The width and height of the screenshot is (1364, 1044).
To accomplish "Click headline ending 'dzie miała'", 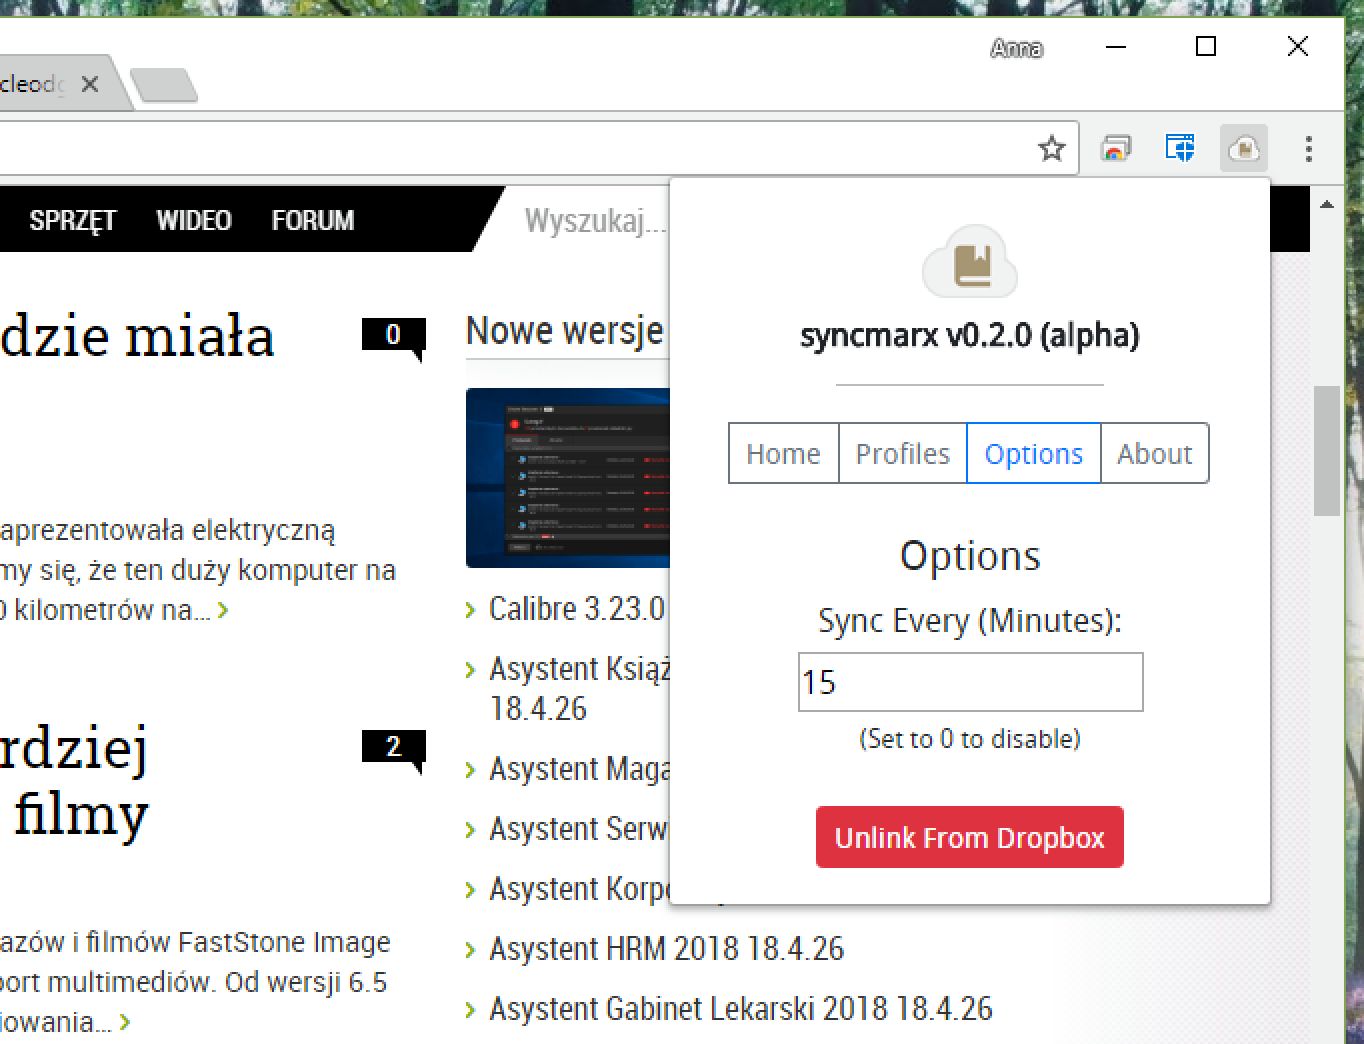I will 137,337.
